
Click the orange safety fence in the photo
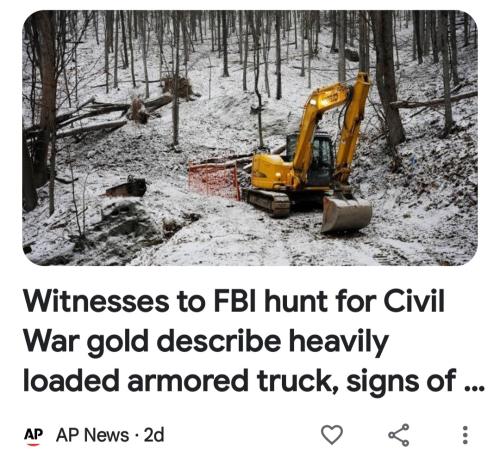214,180
